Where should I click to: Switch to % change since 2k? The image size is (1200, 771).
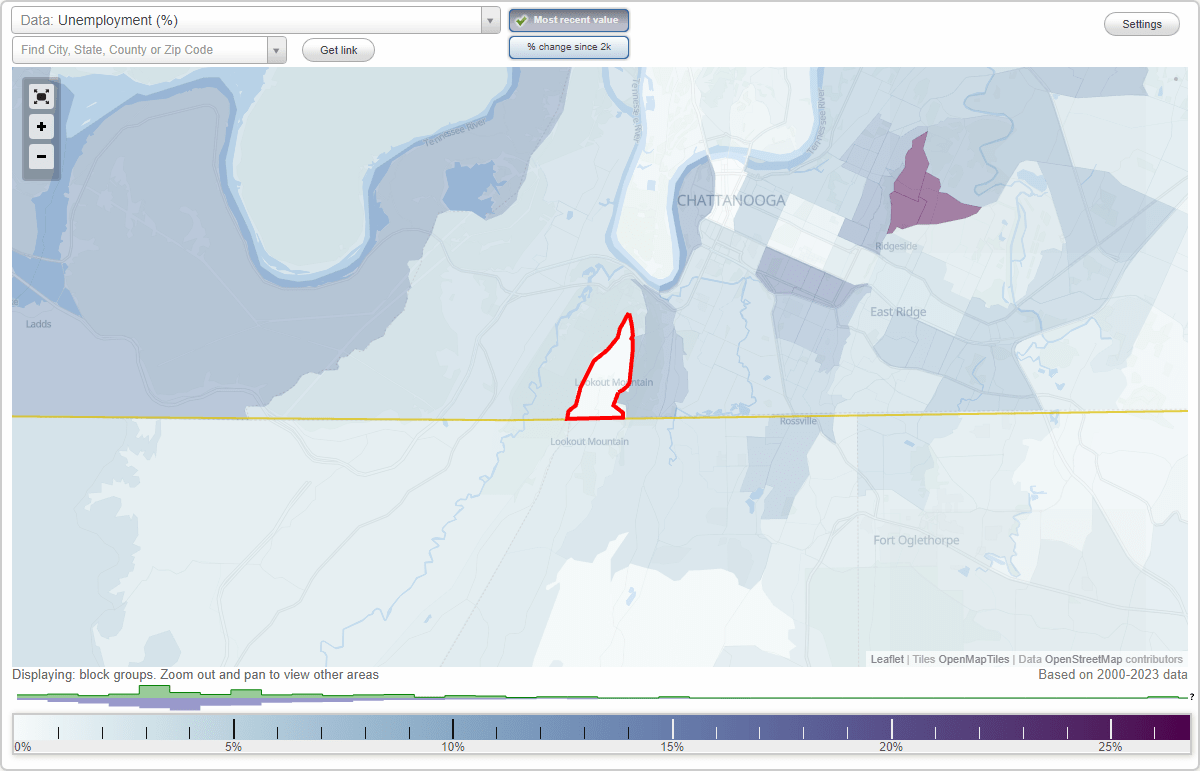click(569, 47)
